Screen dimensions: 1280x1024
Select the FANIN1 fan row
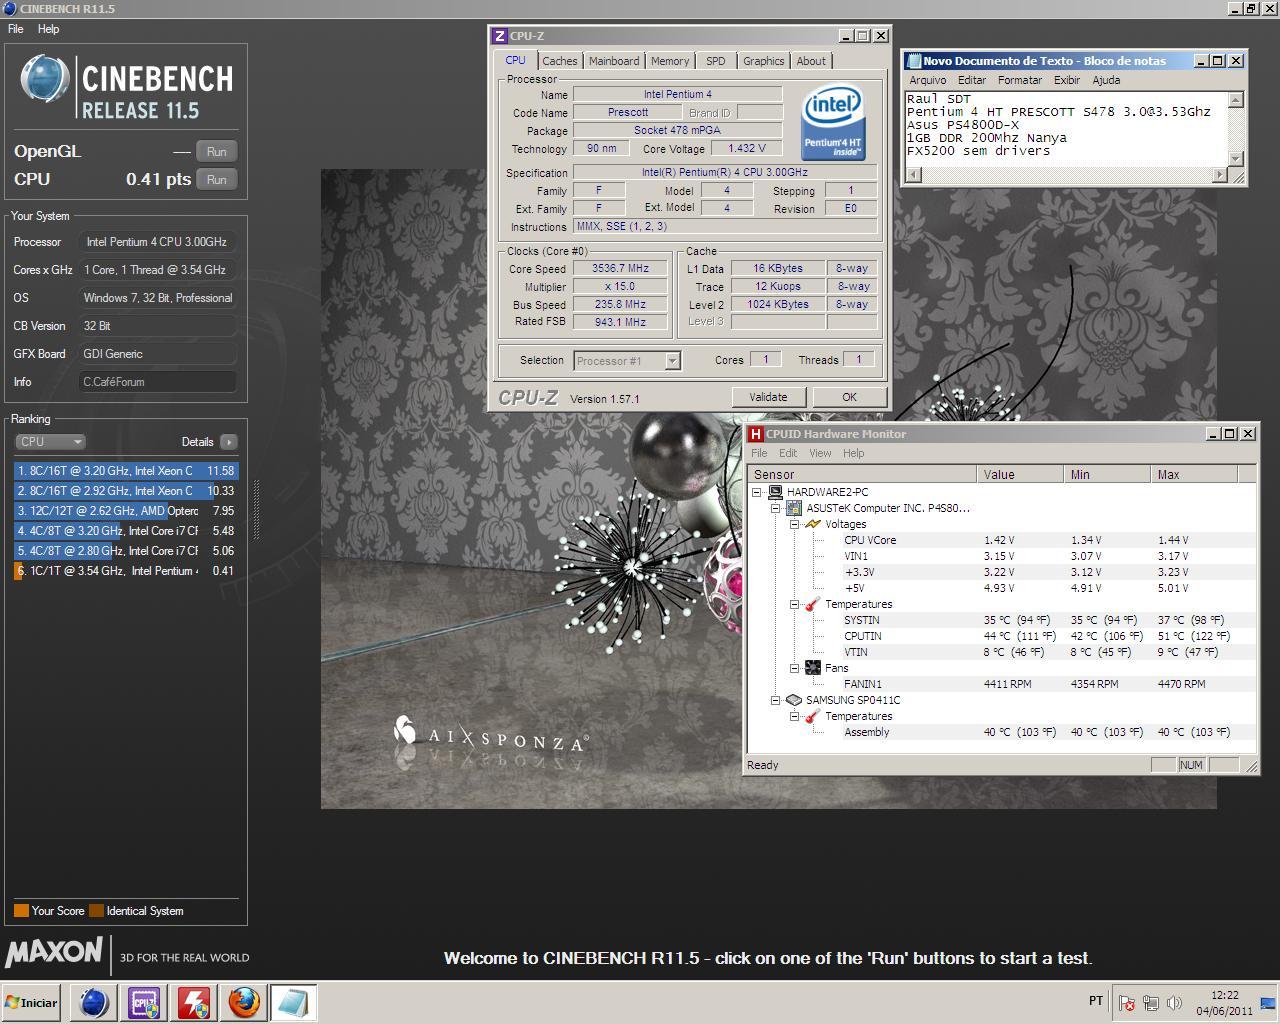click(1002, 684)
